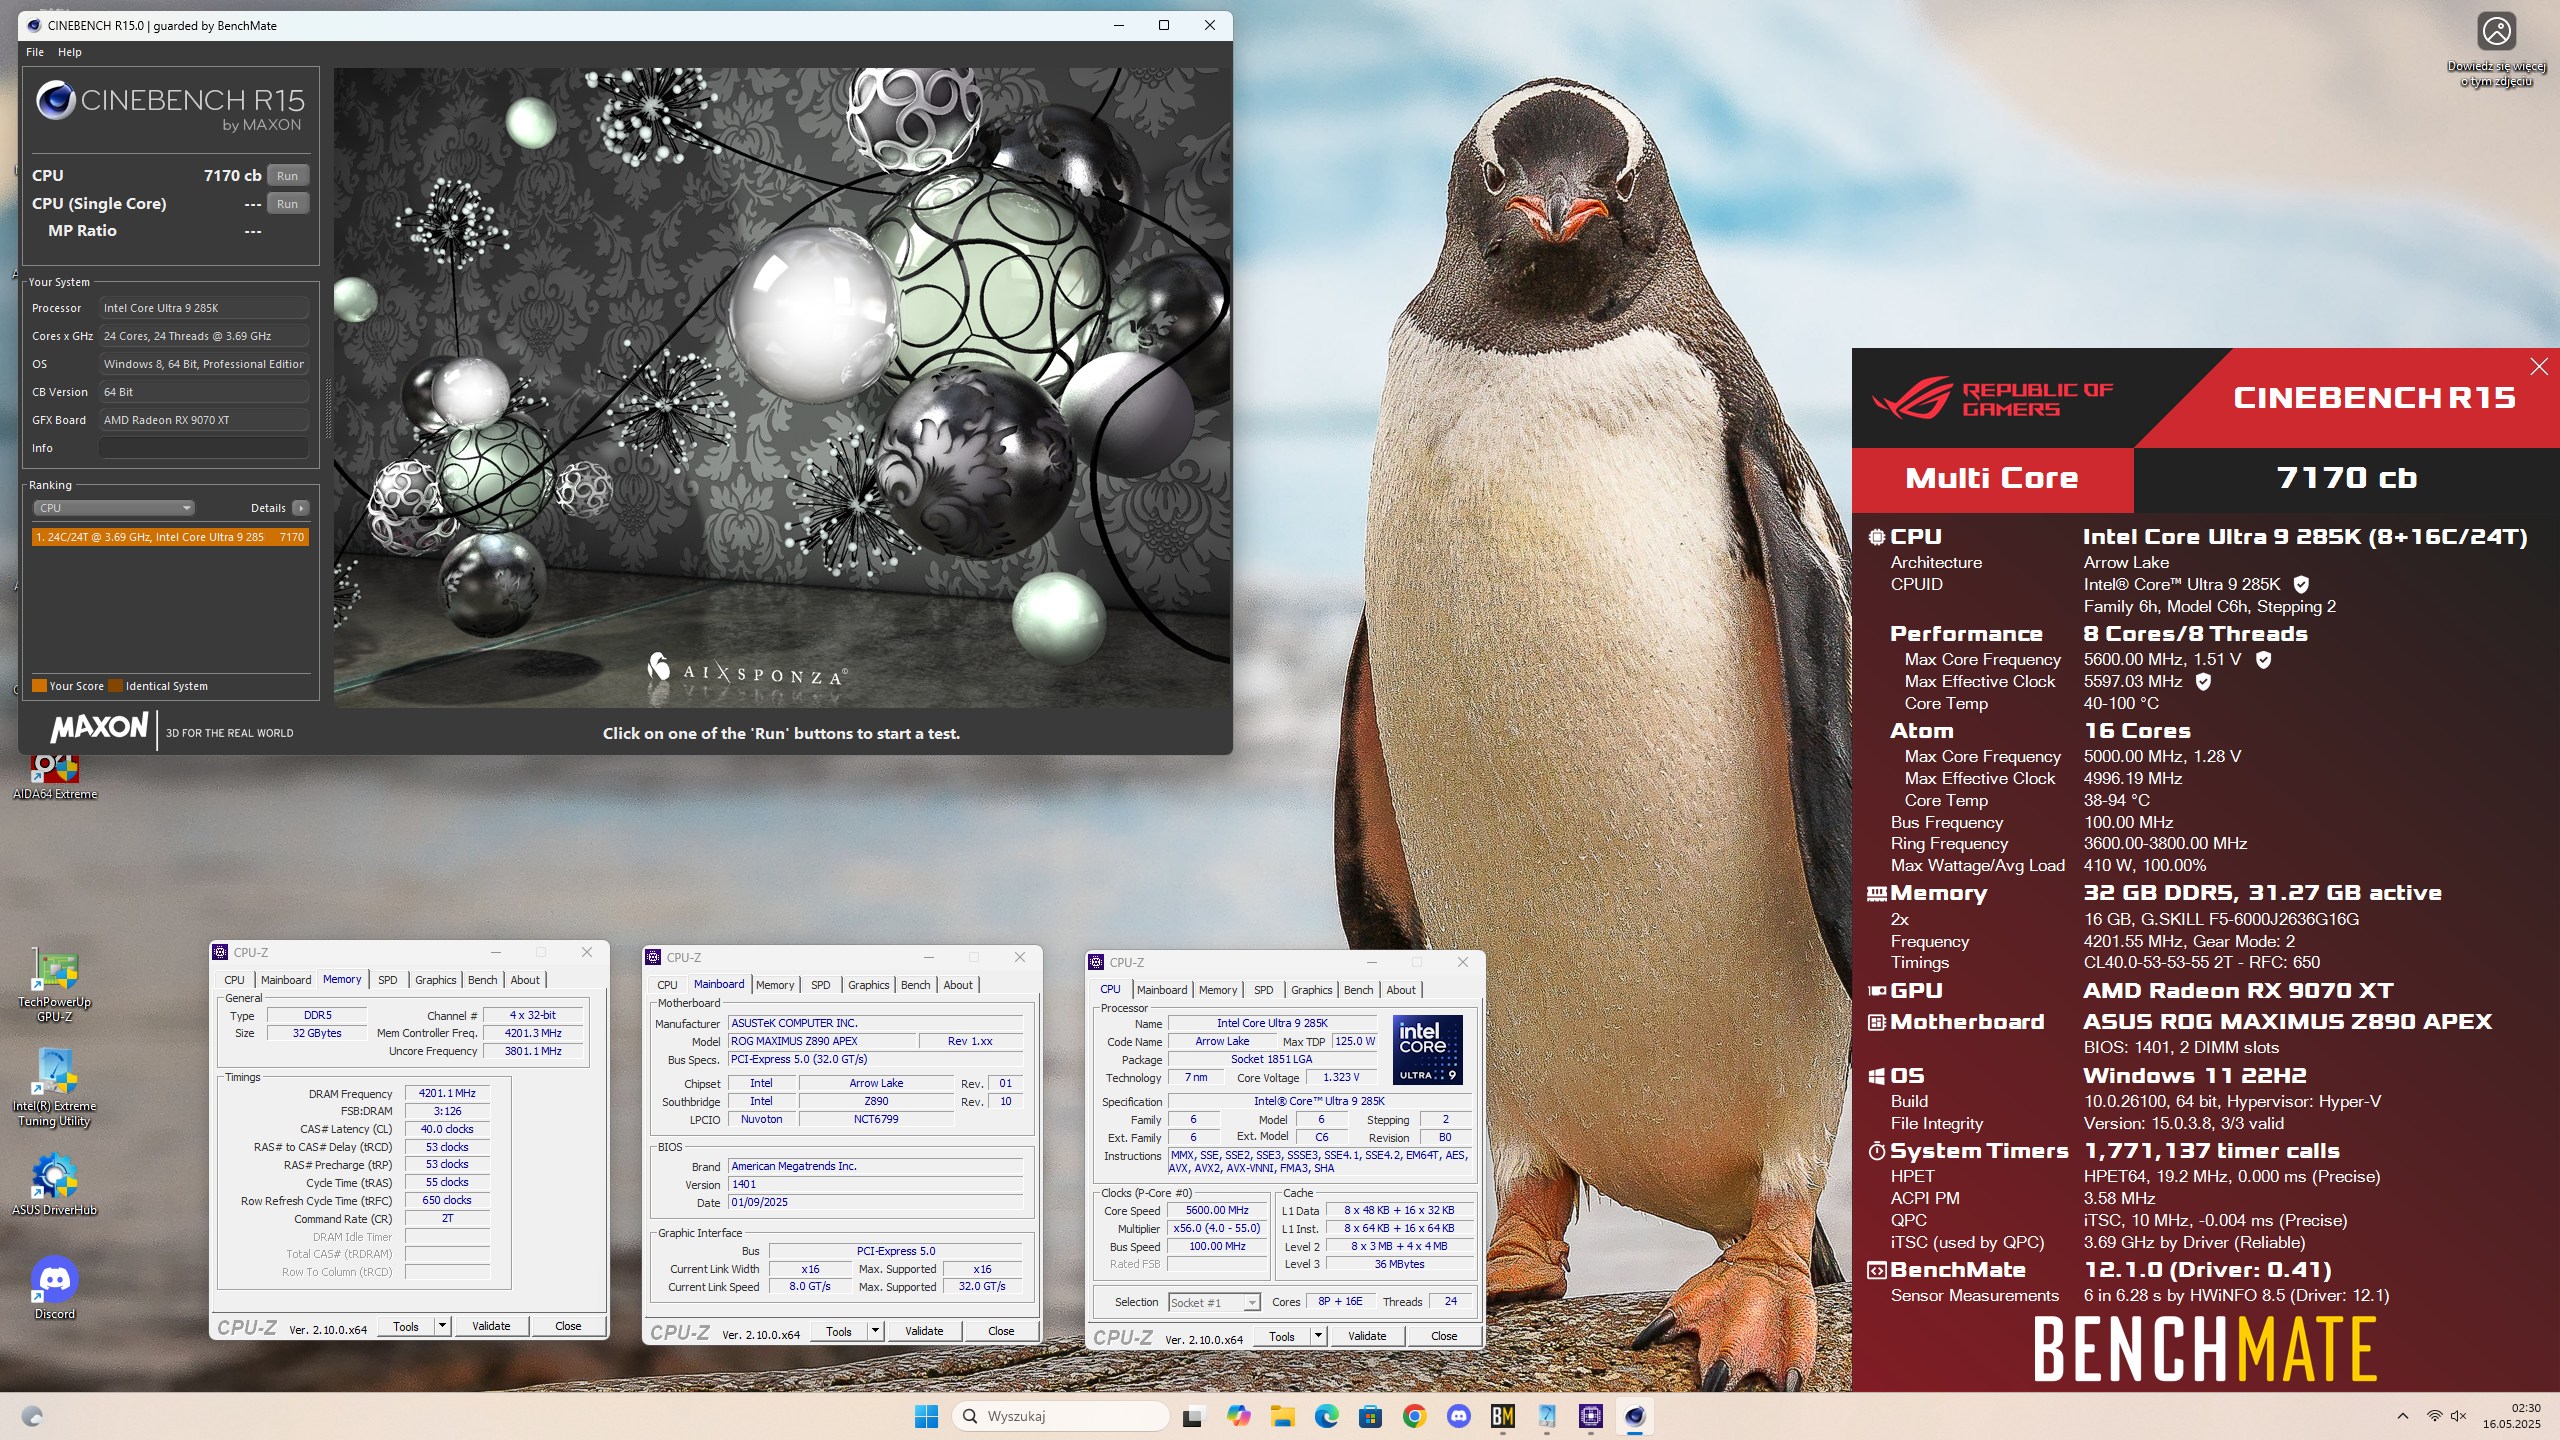The height and width of the screenshot is (1440, 2560).
Task: Open Tools dropdown arrow in Processor CPU-Z window
Action: (1318, 1336)
